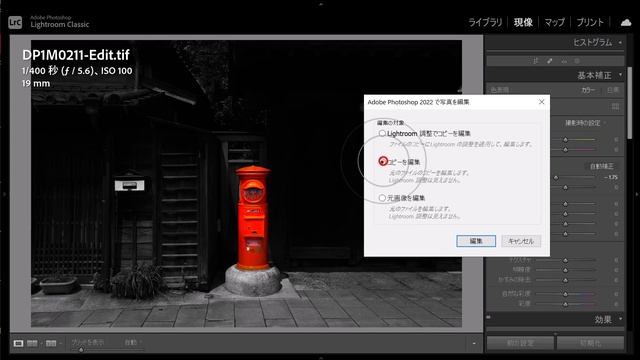Viewport: 640px width, 360px height.
Task: Switch to Before/After top-bottom view icon
Action: click(51, 343)
